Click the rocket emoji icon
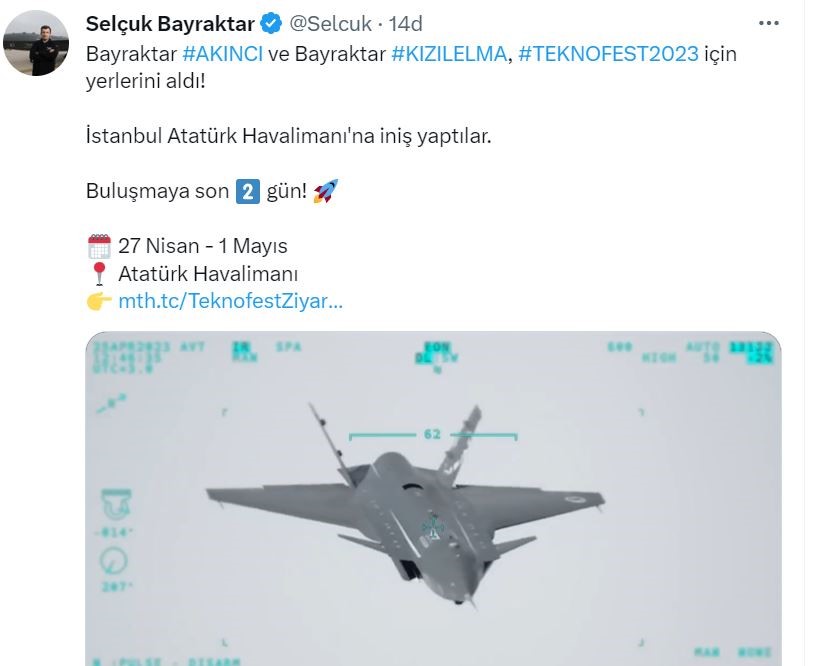 coord(326,191)
